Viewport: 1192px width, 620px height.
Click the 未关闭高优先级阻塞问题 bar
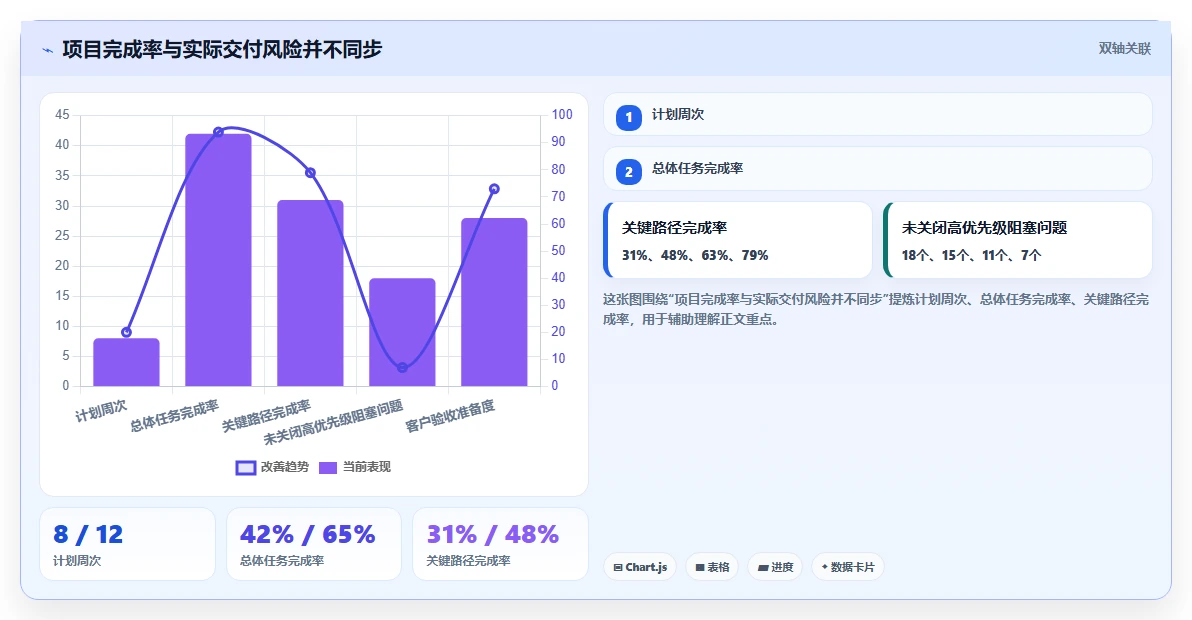[x=402, y=332]
